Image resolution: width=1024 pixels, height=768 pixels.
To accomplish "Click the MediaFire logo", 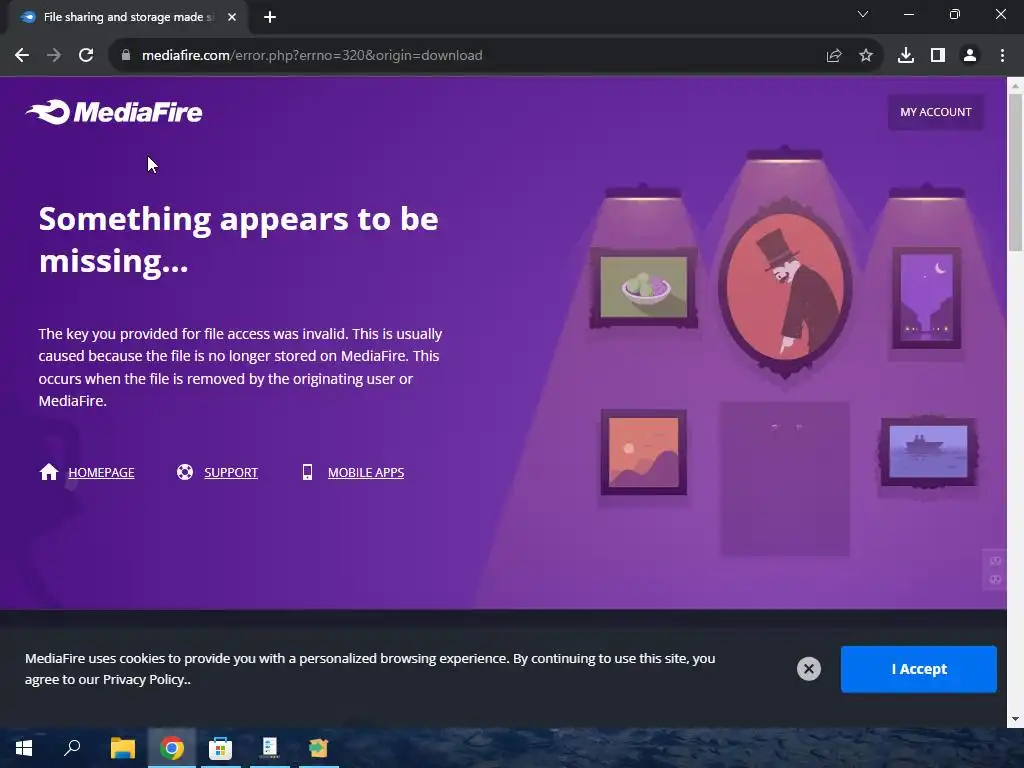I will 114,112.
